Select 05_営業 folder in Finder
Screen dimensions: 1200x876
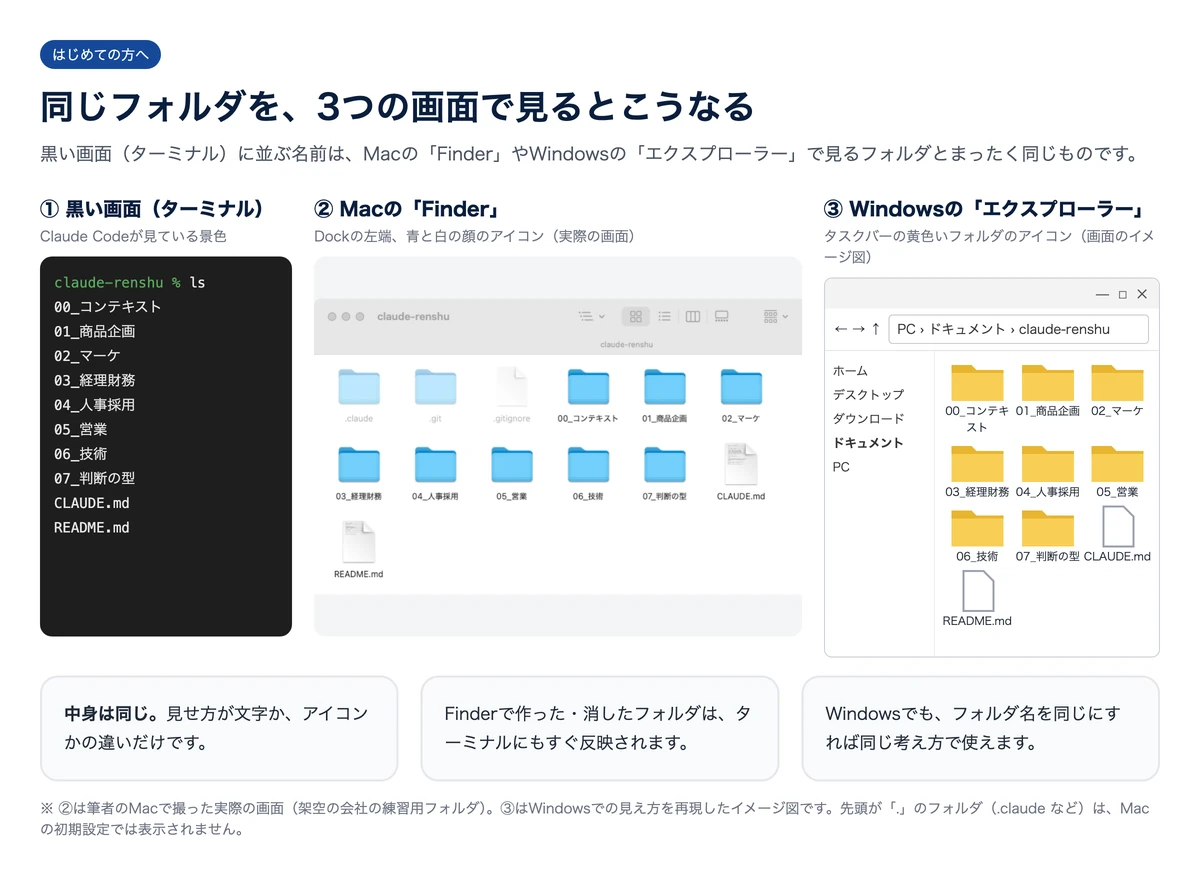point(511,473)
